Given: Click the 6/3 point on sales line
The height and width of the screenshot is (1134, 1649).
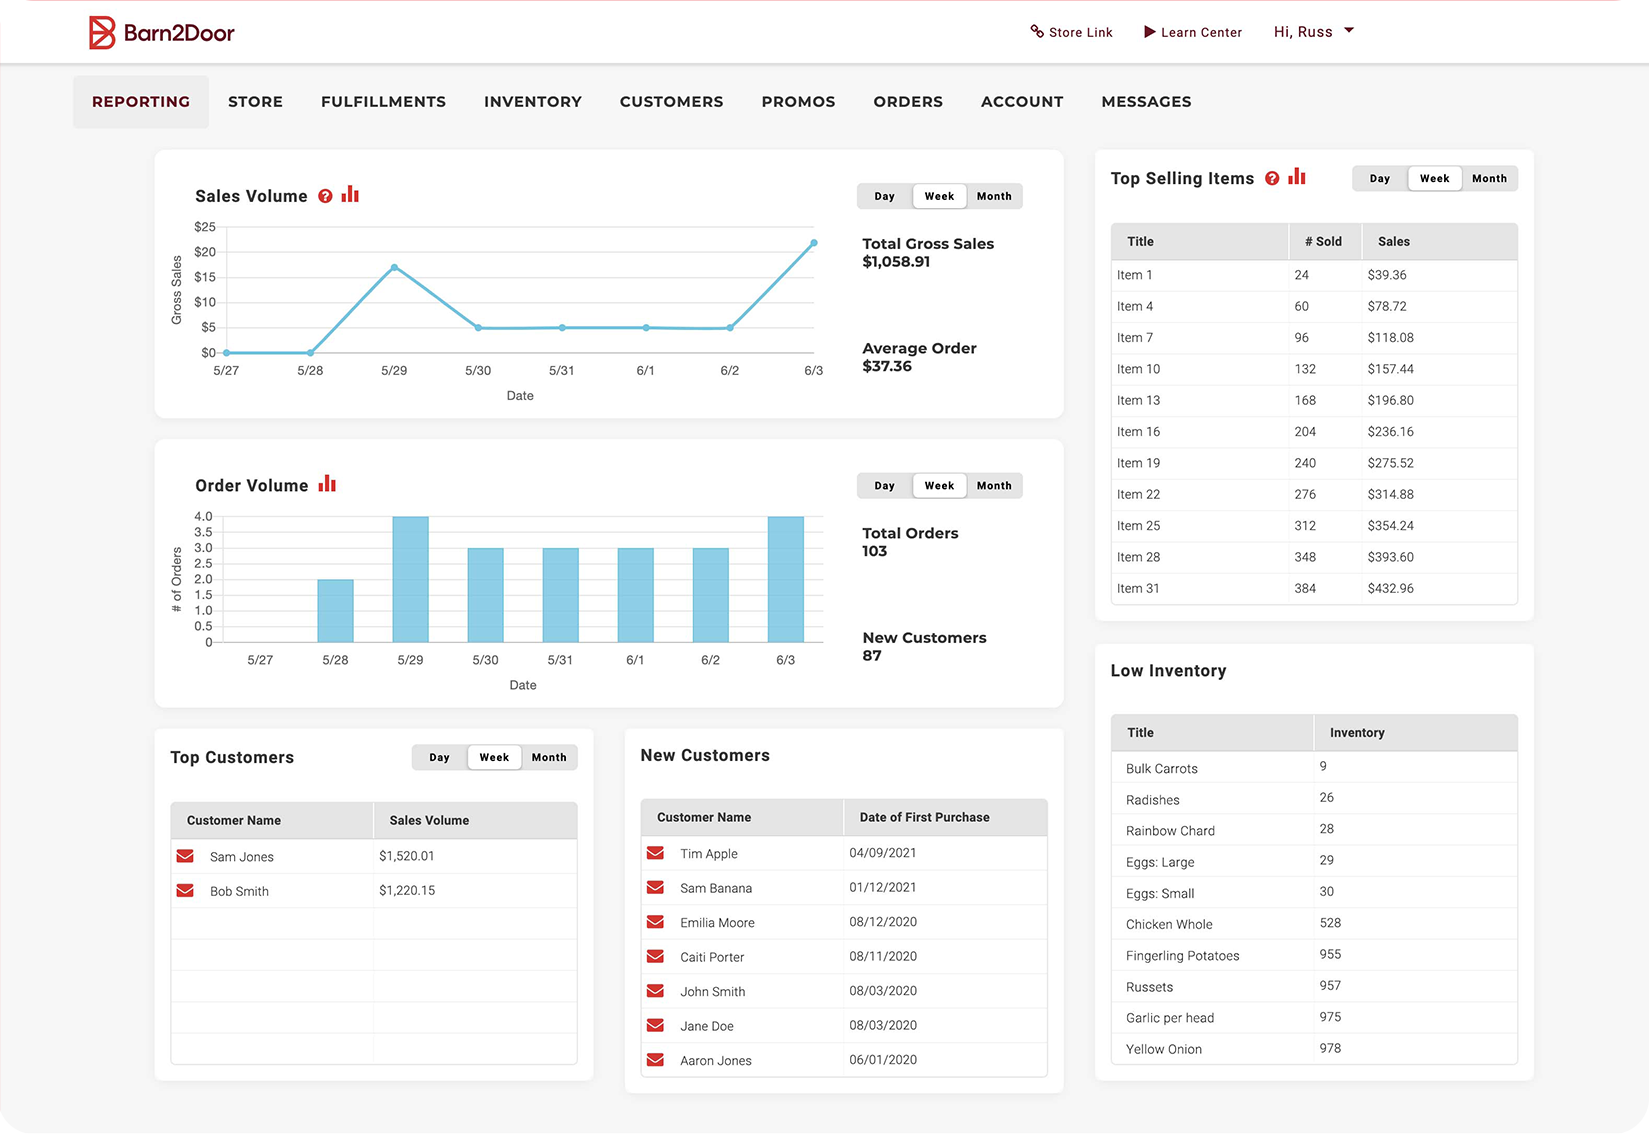Looking at the screenshot, I should click(x=814, y=243).
